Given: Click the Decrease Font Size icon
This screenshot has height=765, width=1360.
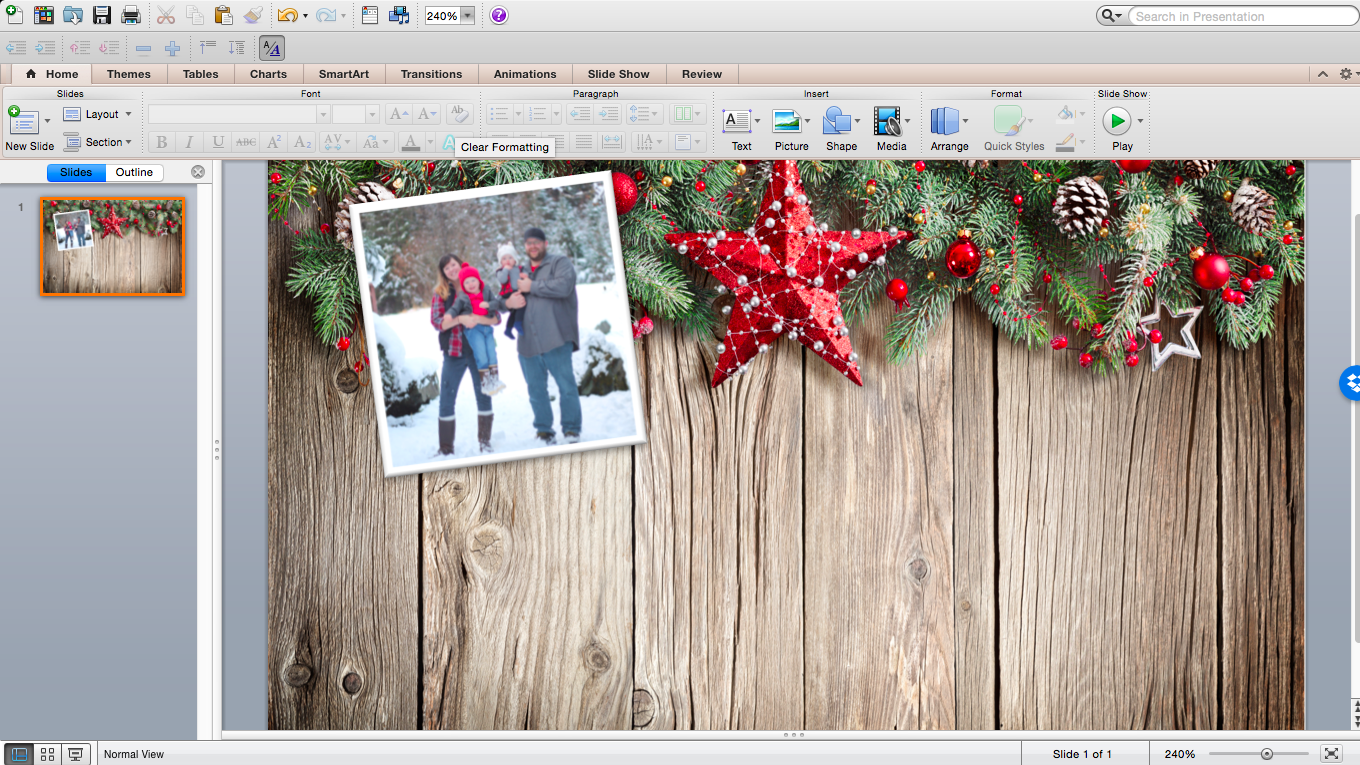Looking at the screenshot, I should coord(428,114).
